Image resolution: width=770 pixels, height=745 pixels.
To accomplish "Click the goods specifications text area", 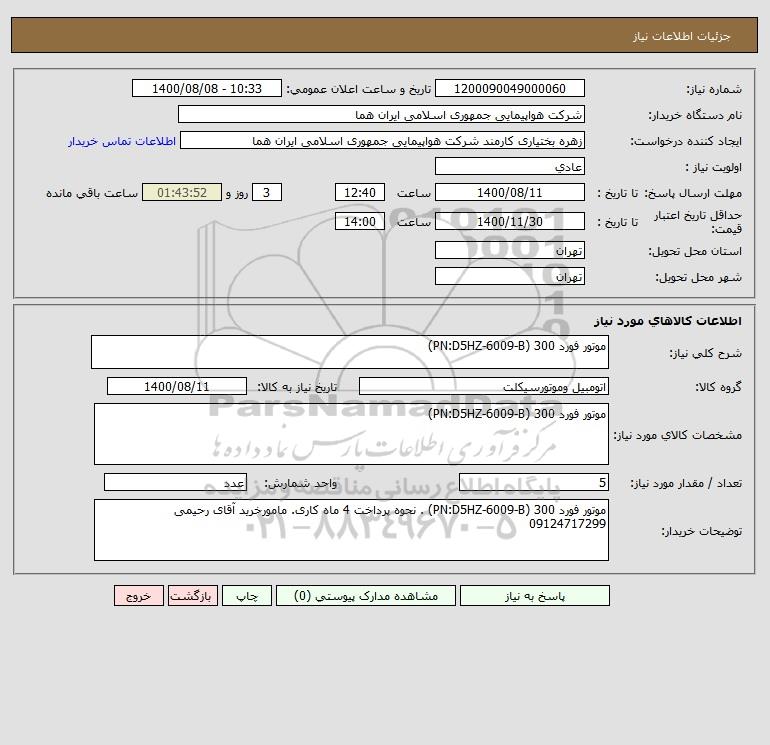I will [x=351, y=434].
